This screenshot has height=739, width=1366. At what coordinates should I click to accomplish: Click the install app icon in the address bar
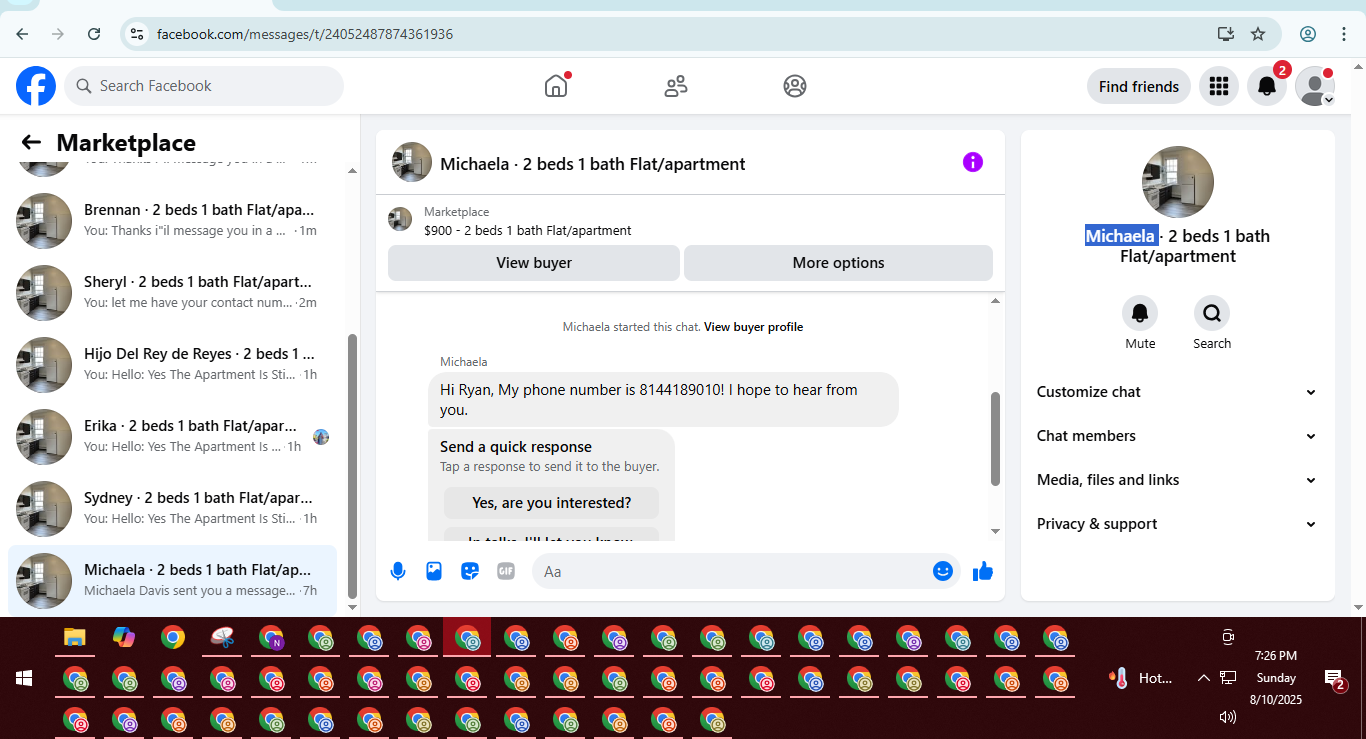pos(1226,34)
